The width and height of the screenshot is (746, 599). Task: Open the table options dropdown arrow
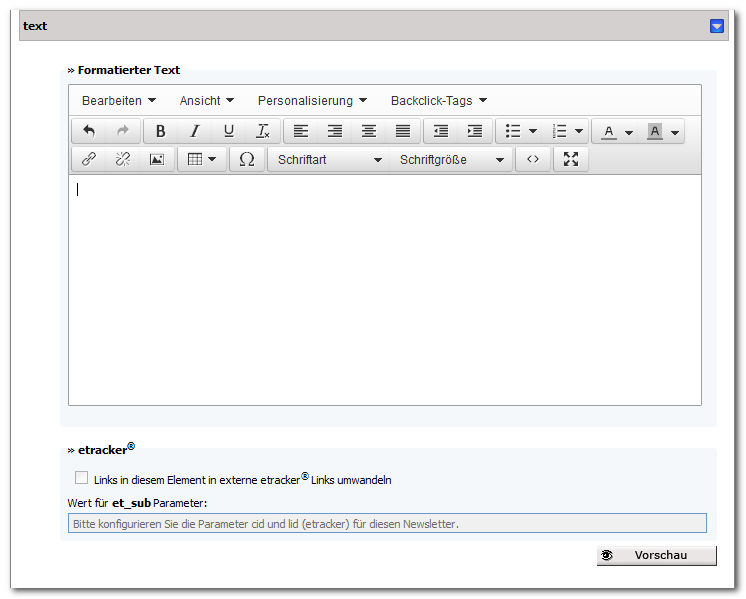pos(213,159)
